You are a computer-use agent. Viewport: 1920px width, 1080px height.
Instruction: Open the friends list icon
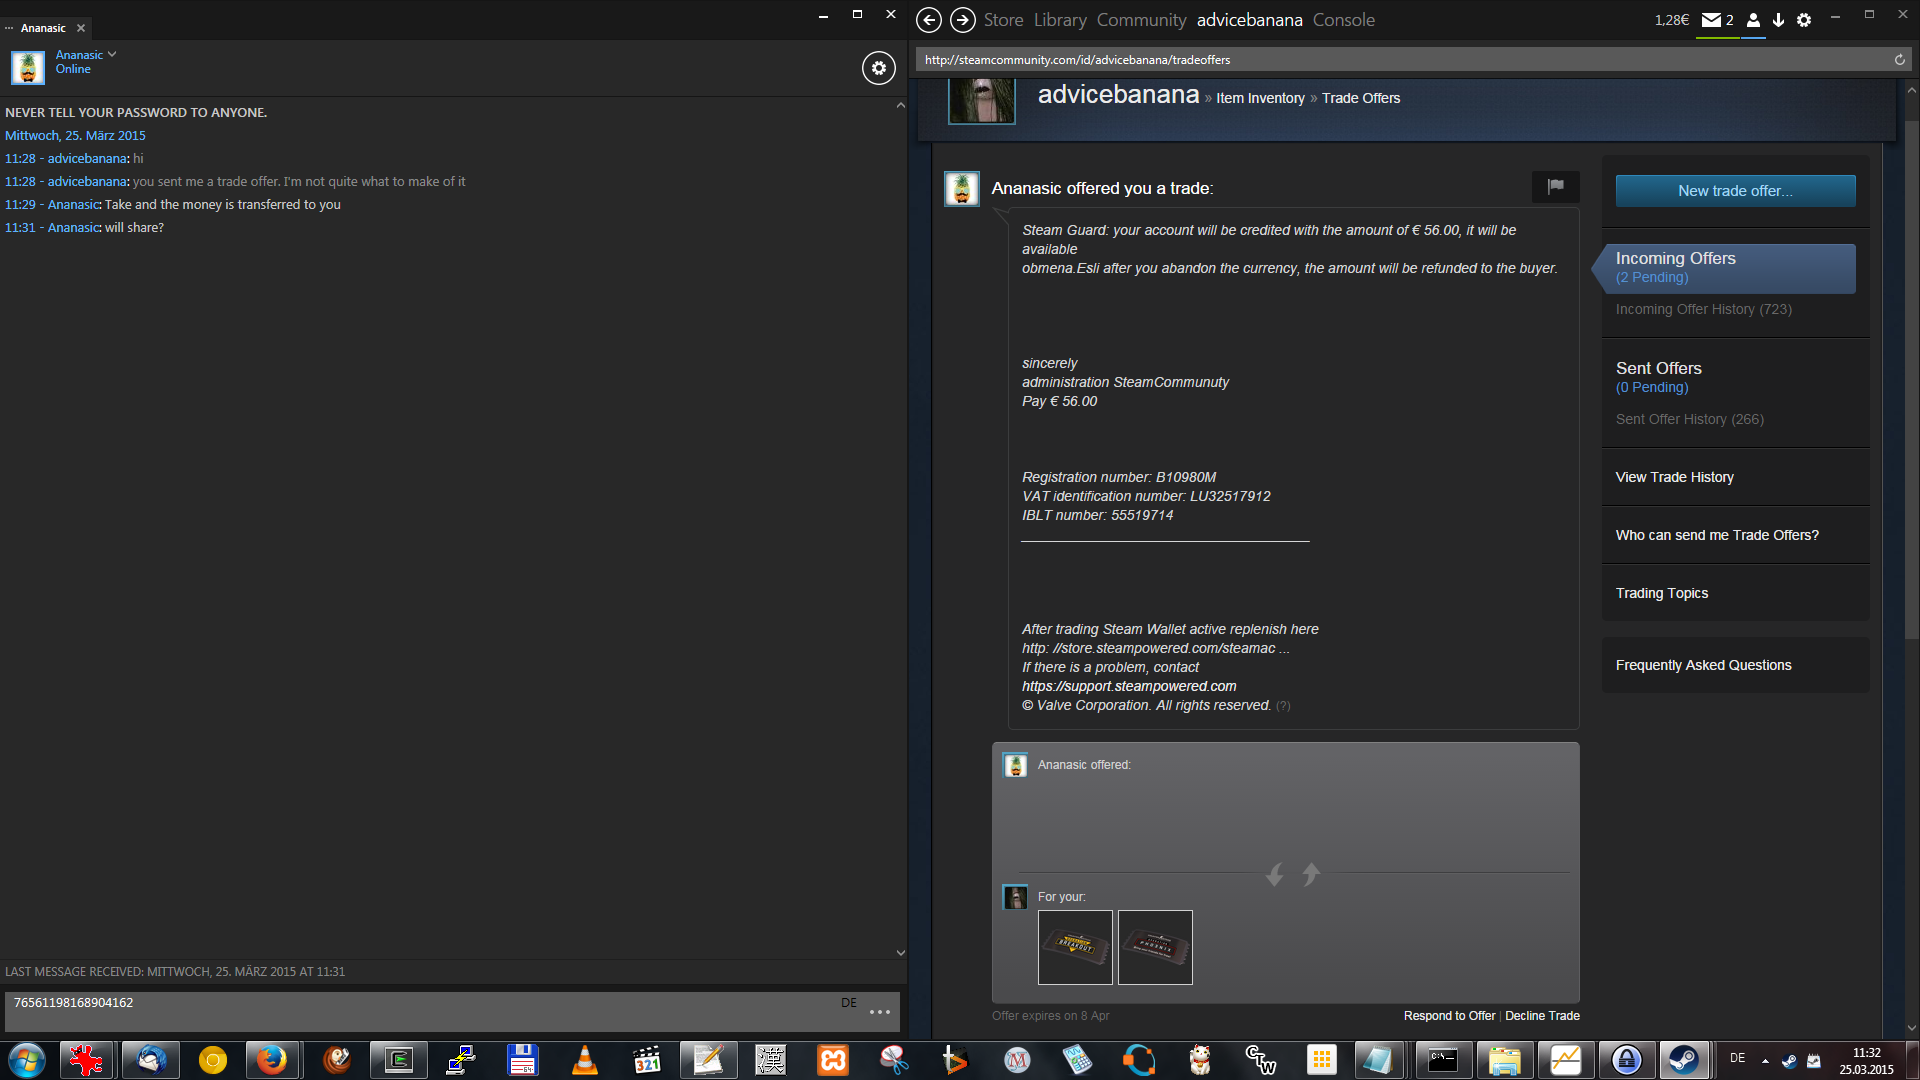click(x=1753, y=20)
